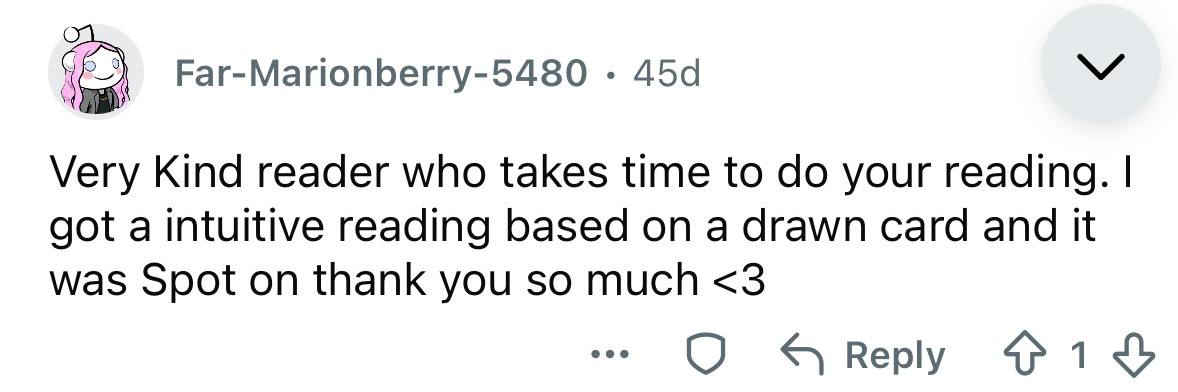Open the pink-haired Snoo avatar

pos(95,71)
